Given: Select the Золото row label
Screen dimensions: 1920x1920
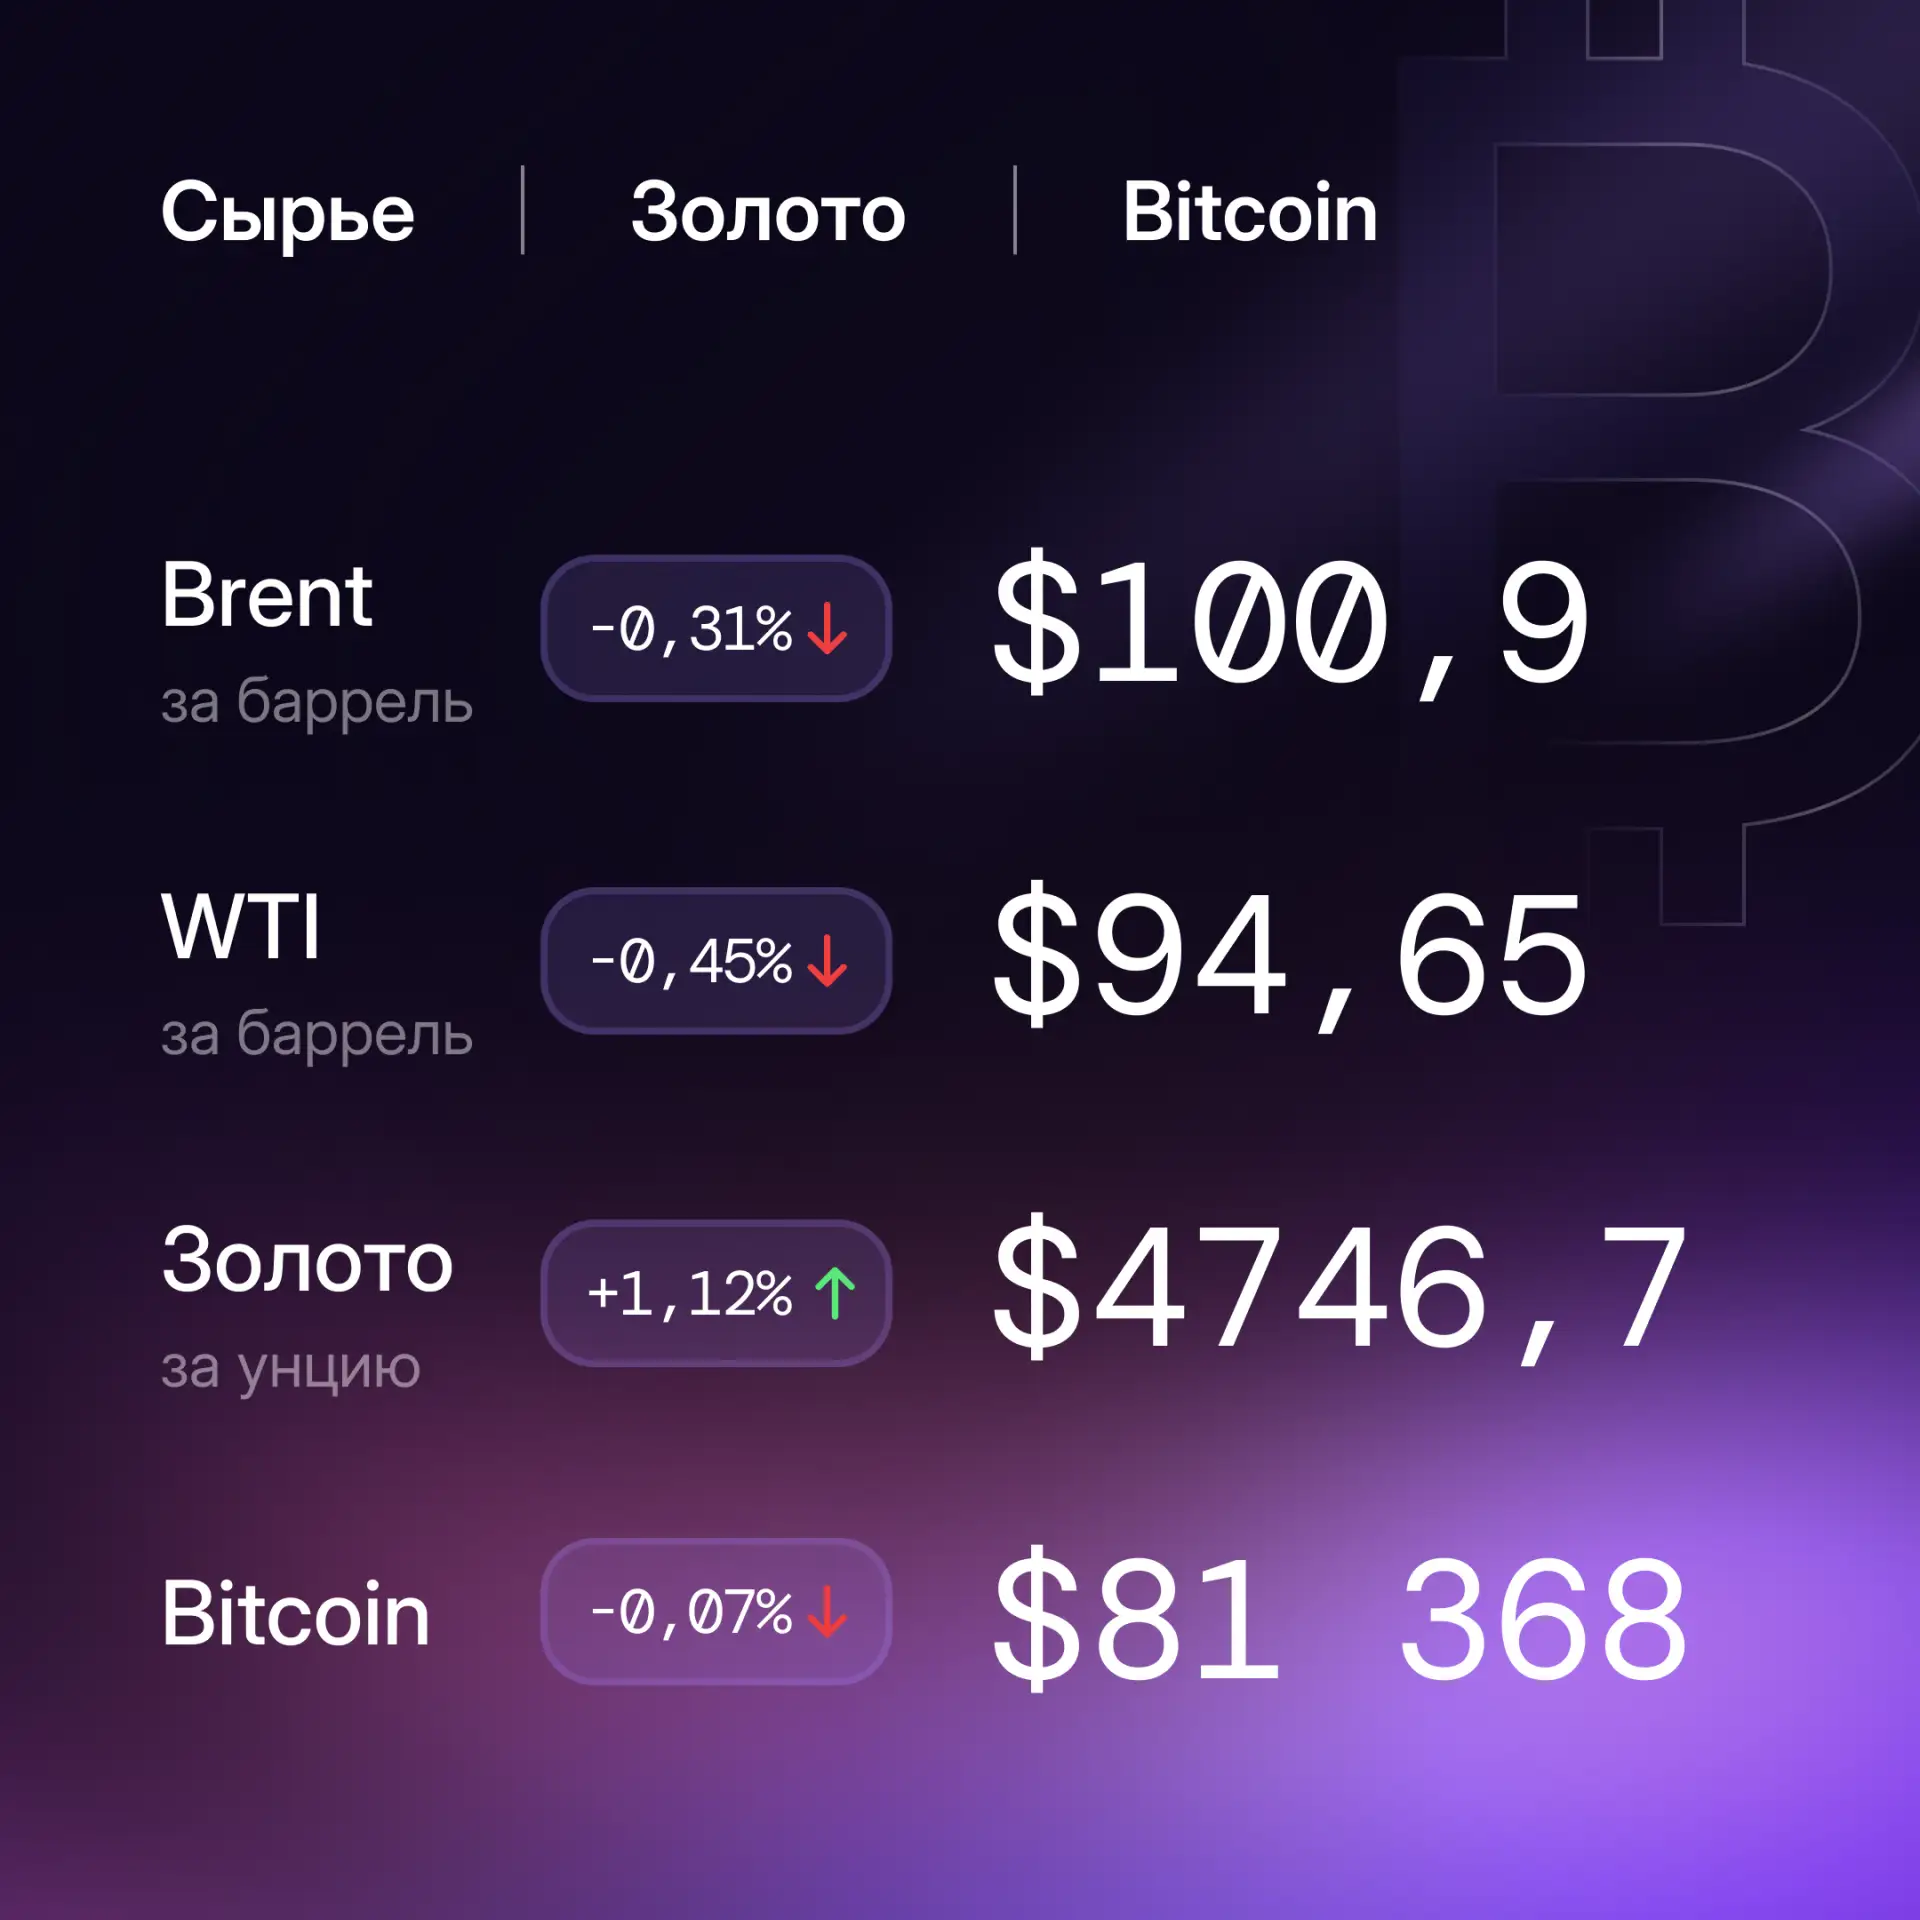Looking at the screenshot, I should [x=307, y=1261].
